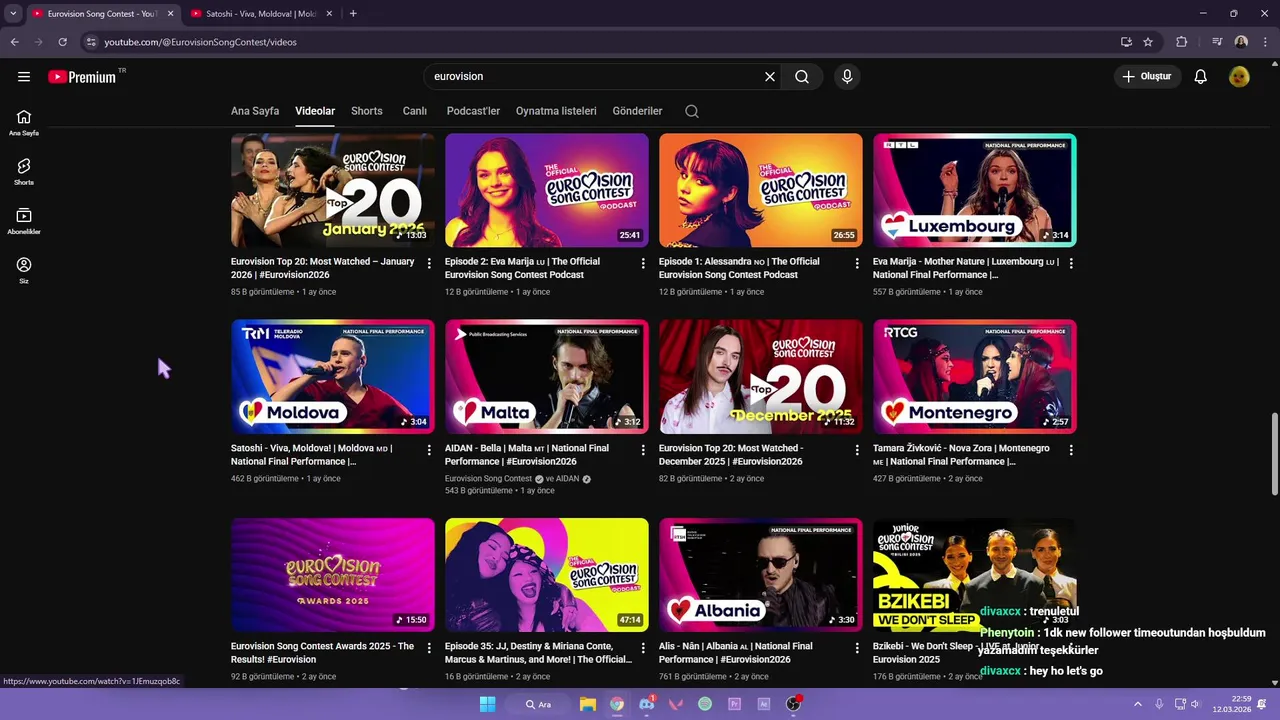Install app icon in address bar
This screenshot has width=1280, height=720.
pyautogui.click(x=1126, y=42)
